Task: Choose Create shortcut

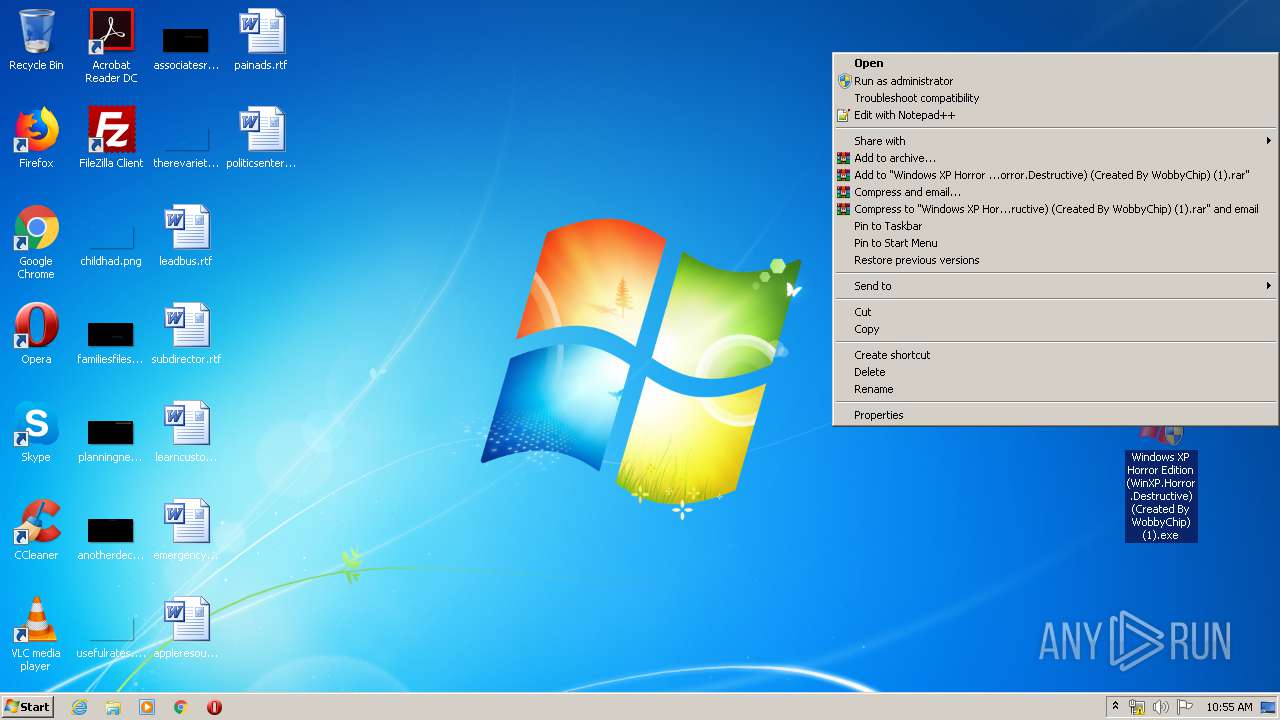Action: click(x=1055, y=355)
